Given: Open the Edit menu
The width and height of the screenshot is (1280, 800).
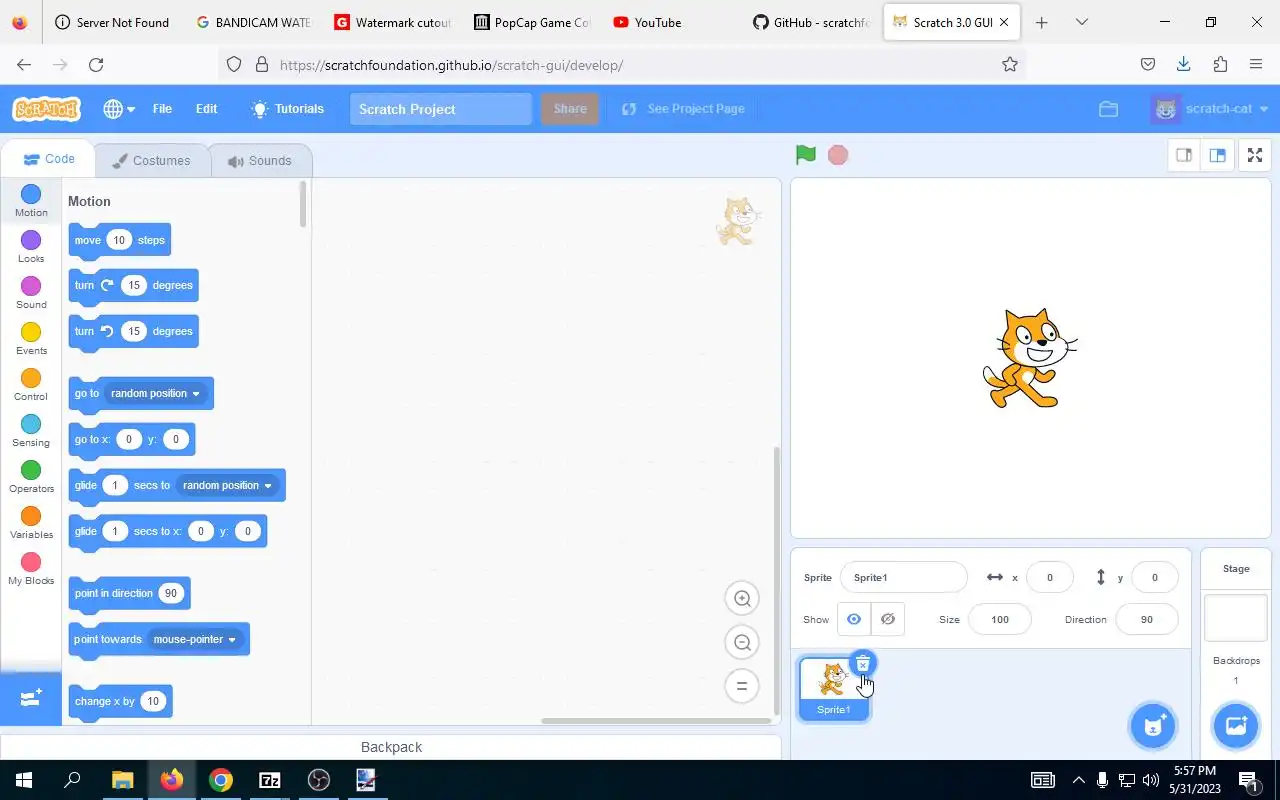Looking at the screenshot, I should coord(206,109).
